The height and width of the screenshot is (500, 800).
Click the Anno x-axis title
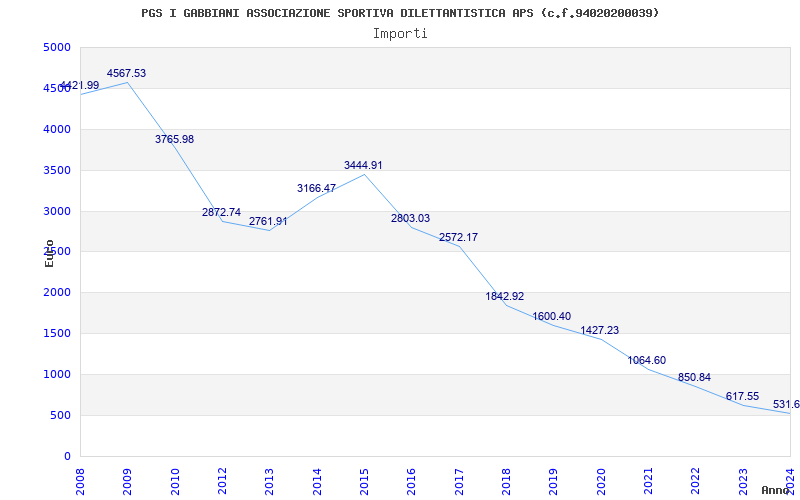[776, 490]
